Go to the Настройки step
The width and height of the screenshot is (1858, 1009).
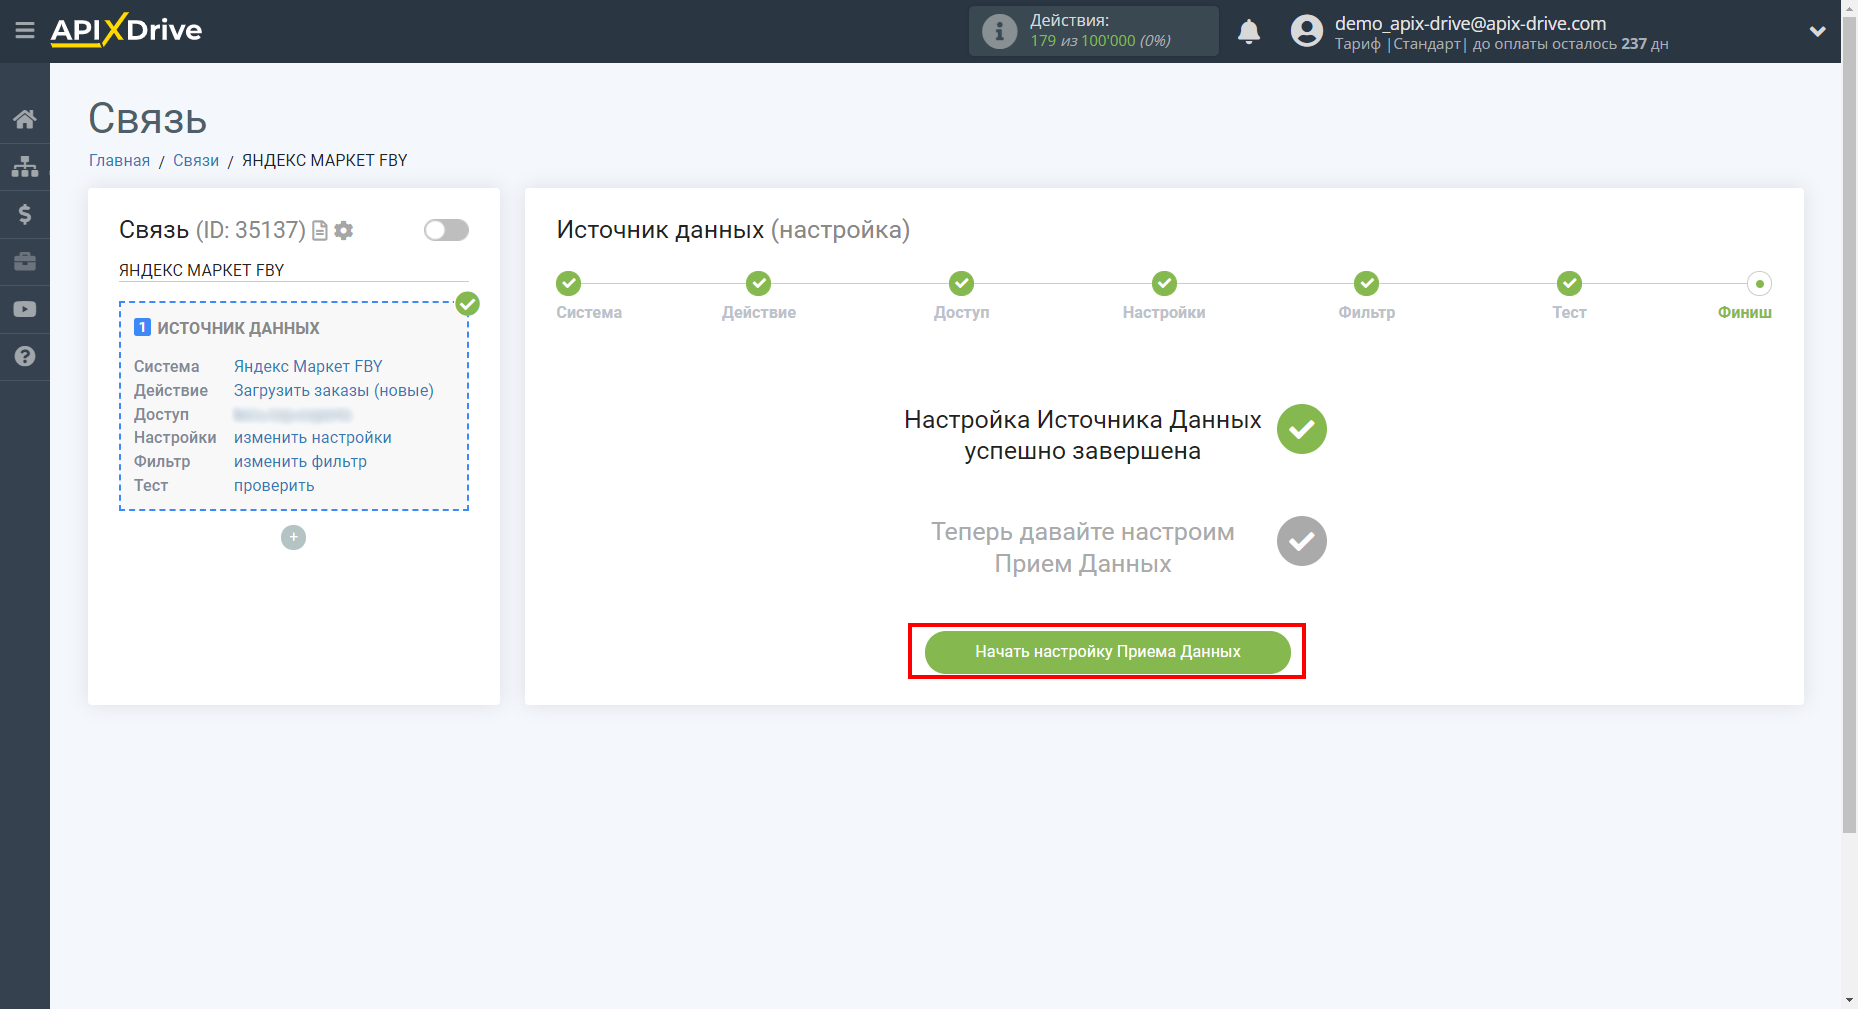[x=1164, y=283]
